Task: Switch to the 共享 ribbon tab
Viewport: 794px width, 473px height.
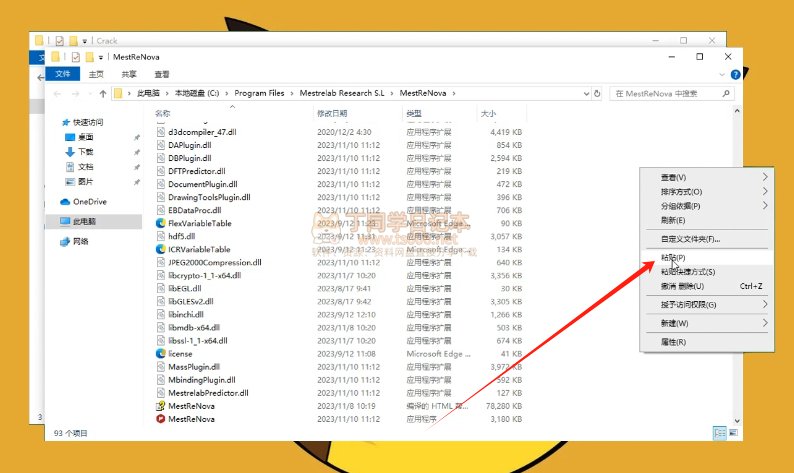Action: pos(129,74)
